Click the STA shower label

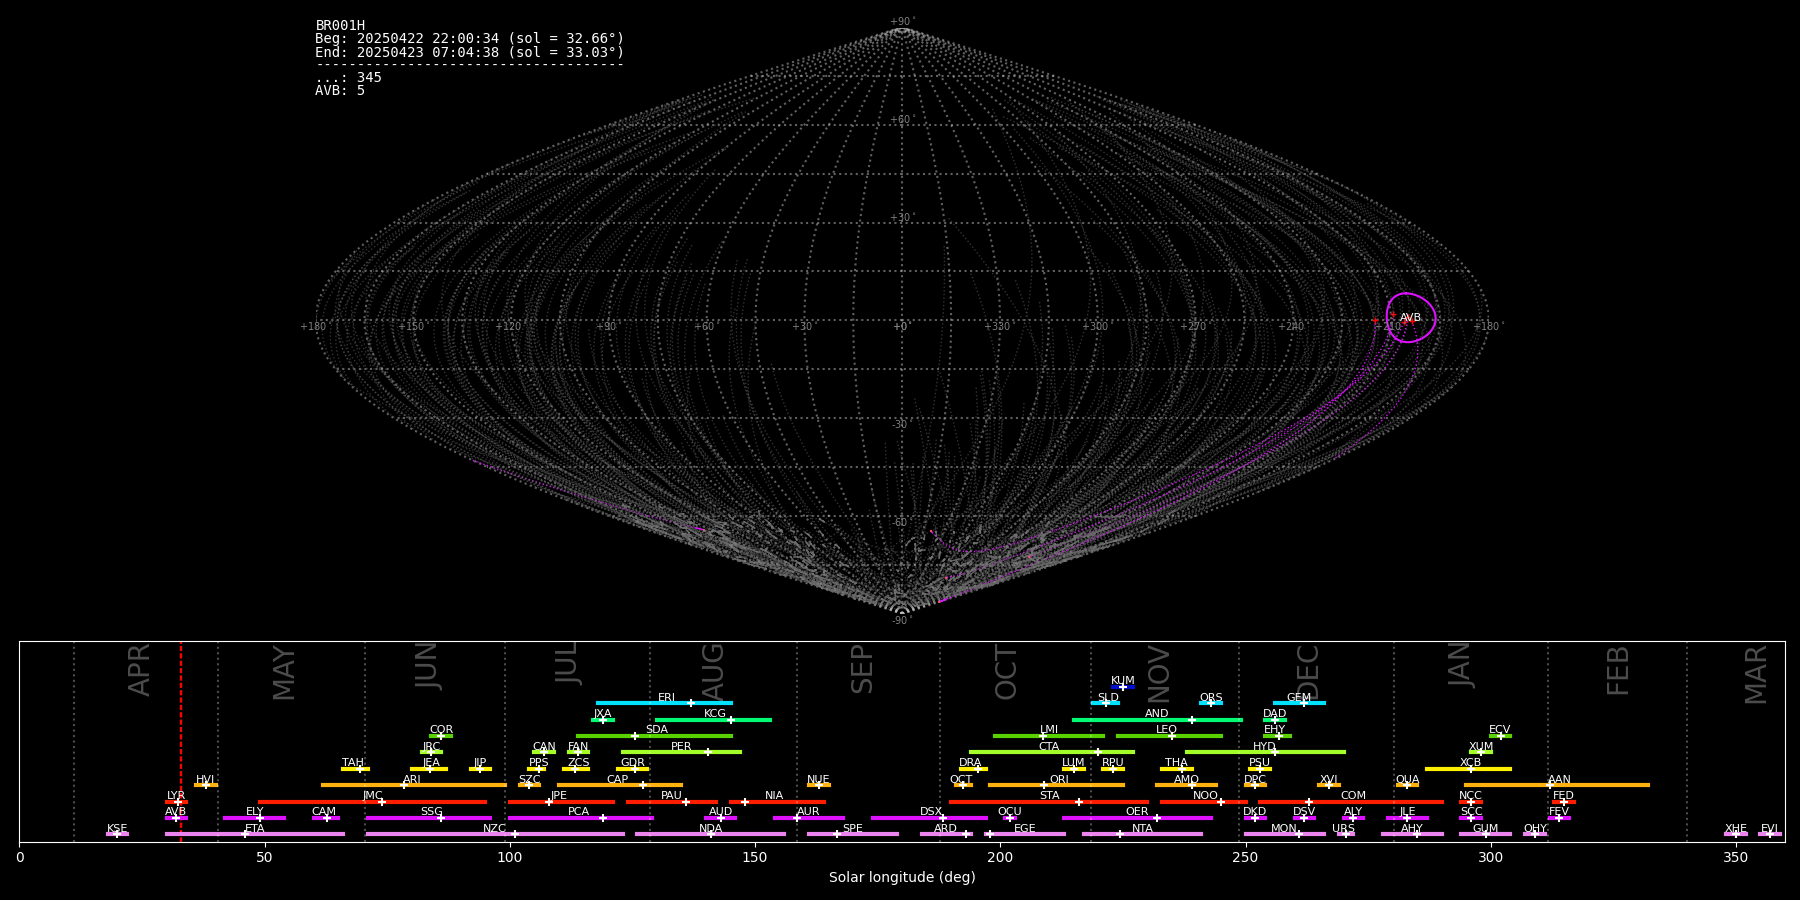point(1050,796)
